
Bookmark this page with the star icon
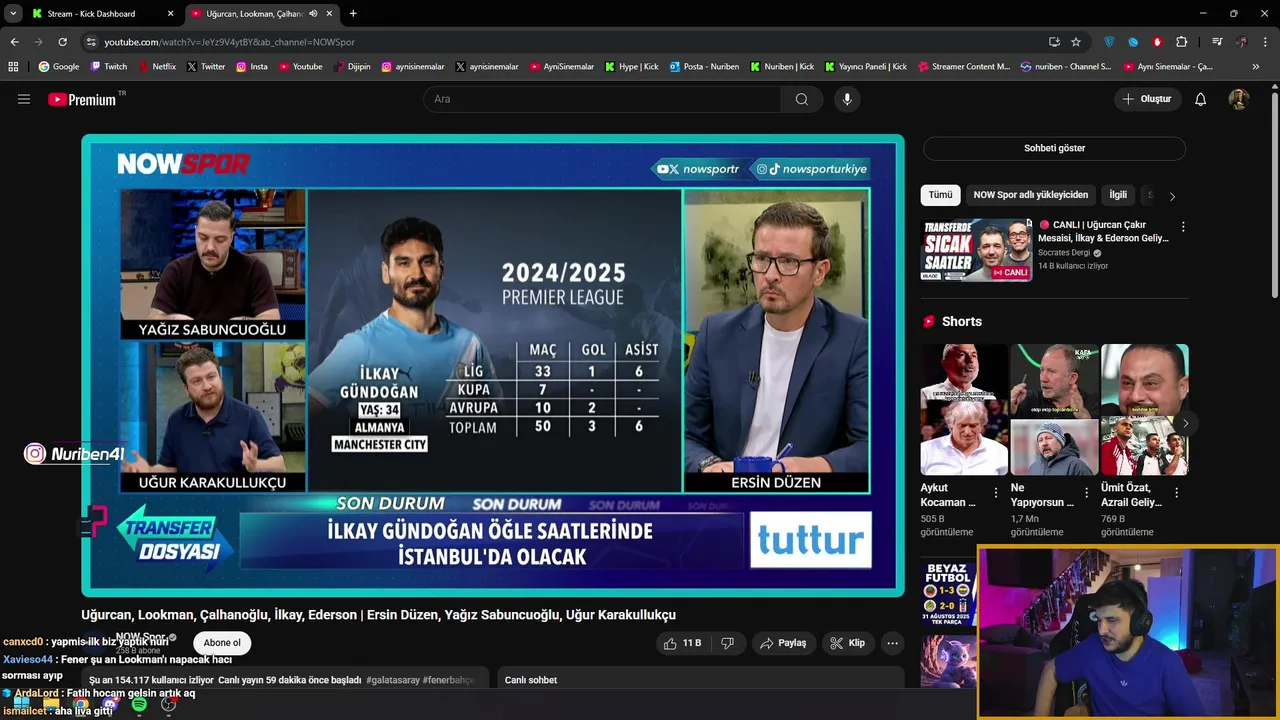(1076, 42)
